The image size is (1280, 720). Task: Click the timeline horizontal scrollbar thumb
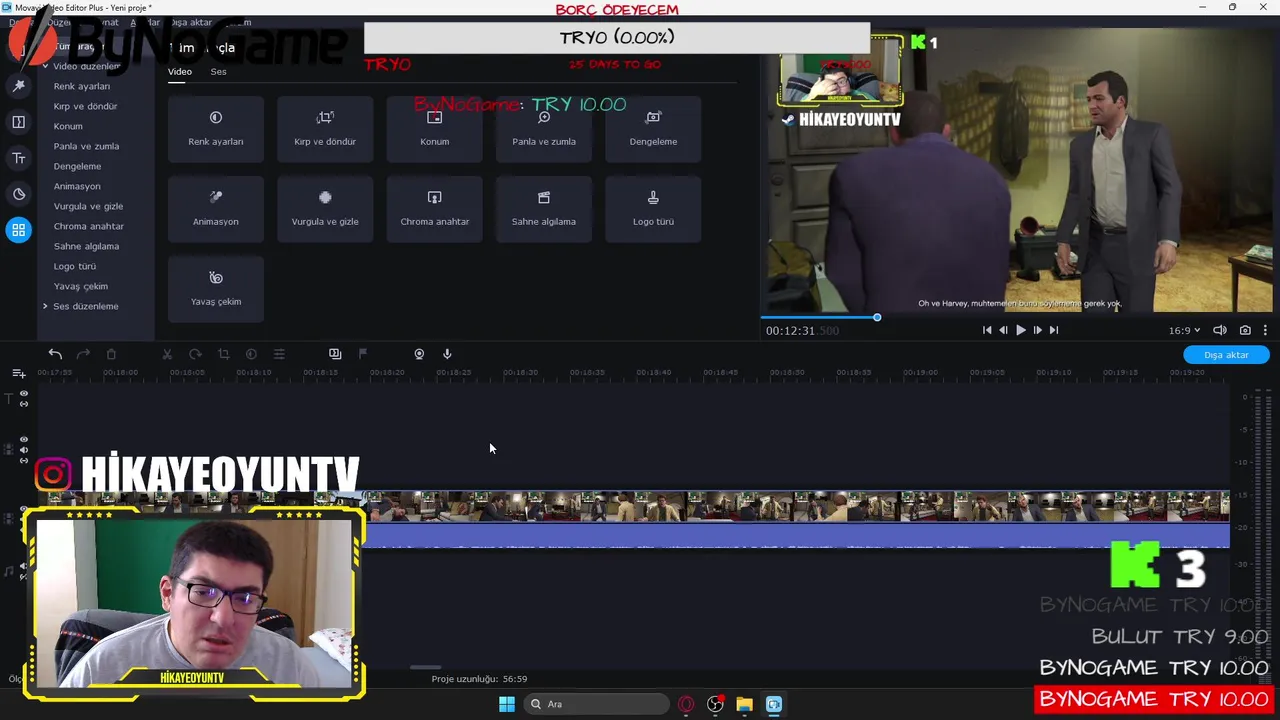coord(425,667)
